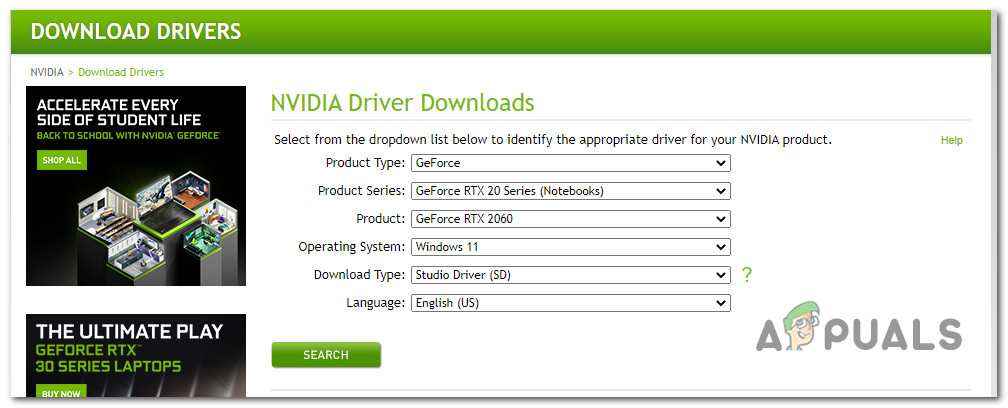Expand the Language dropdown showing English (US)

tap(571, 303)
